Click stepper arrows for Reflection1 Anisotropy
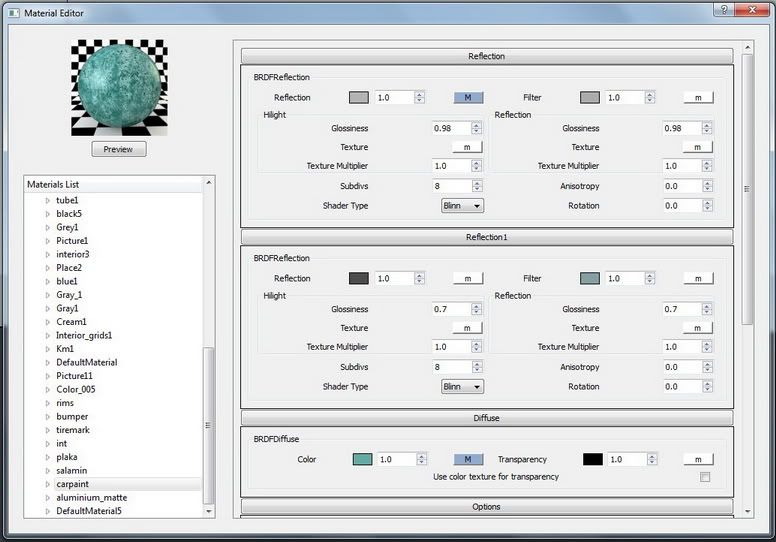The image size is (776, 542). point(707,367)
